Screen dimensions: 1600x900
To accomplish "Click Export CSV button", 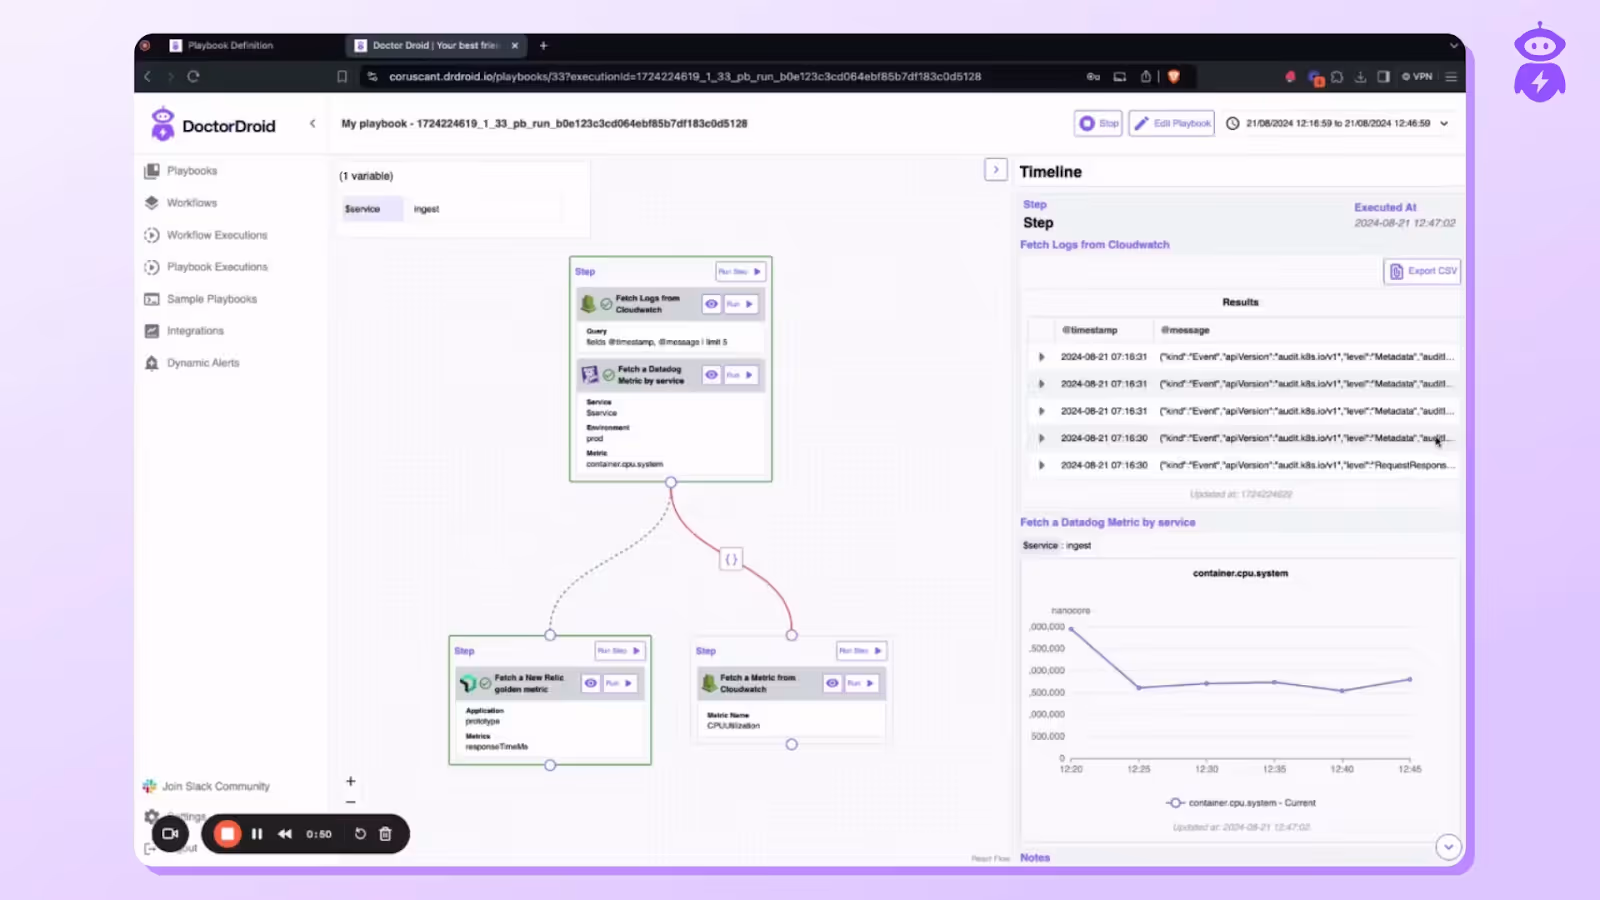I will [x=1422, y=271].
